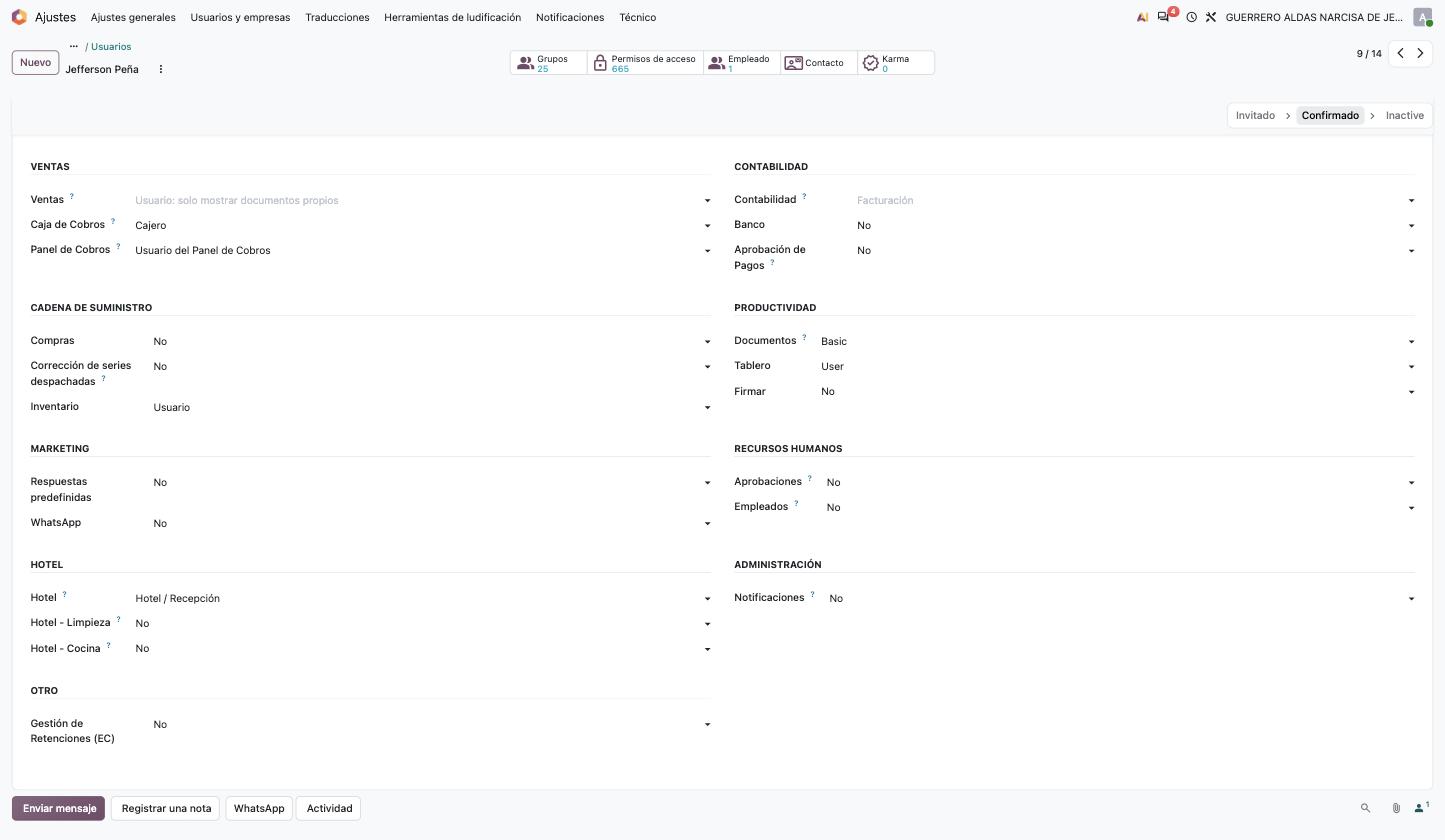This screenshot has height=840, width=1445.
Task: Open Hotel role dropdown
Action: coord(423,598)
